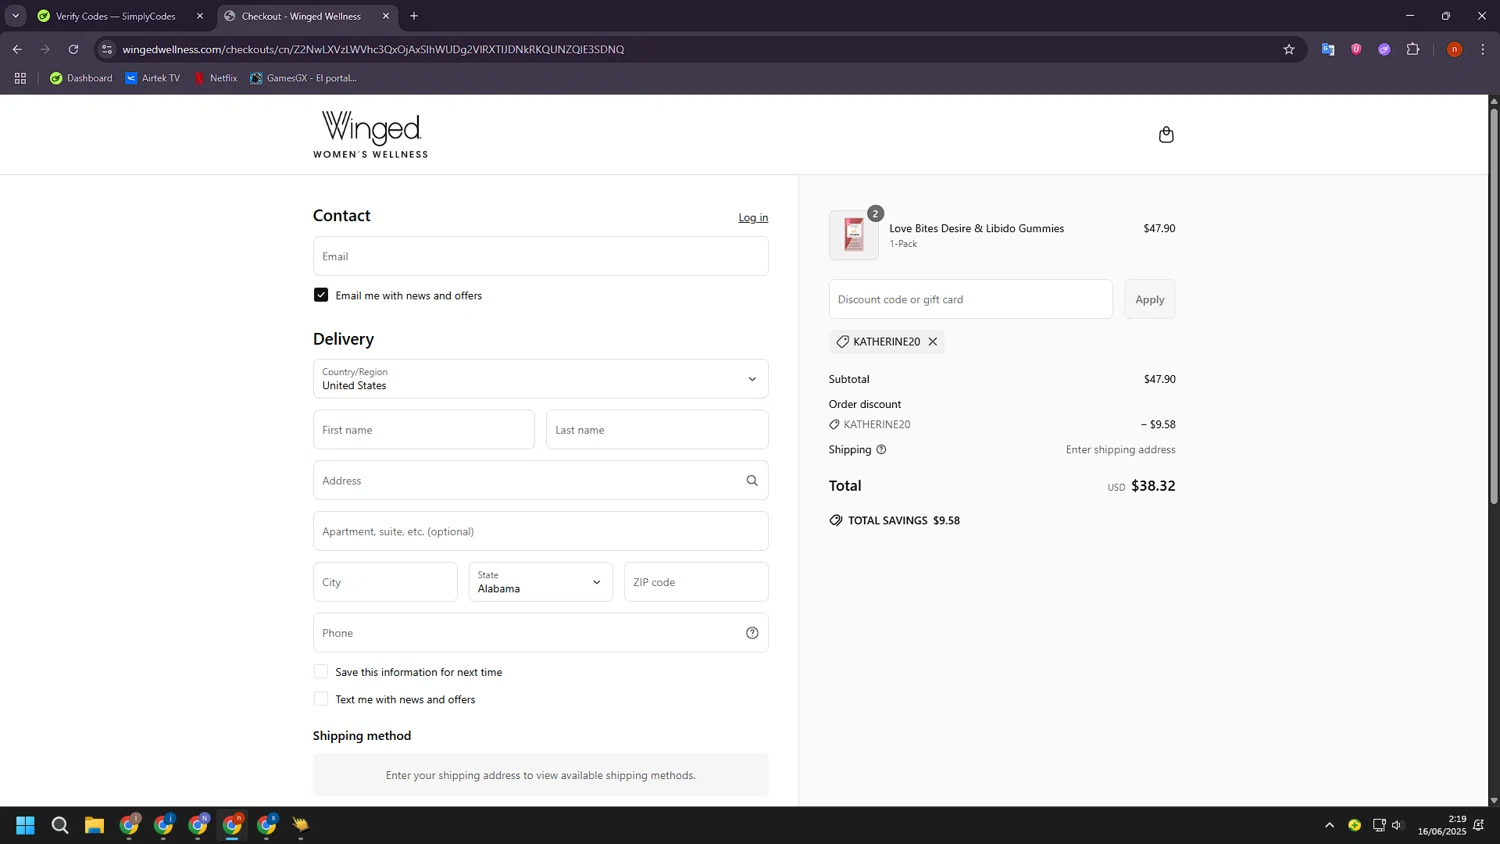
Task: Expand the Country/Region dropdown
Action: tap(540, 379)
